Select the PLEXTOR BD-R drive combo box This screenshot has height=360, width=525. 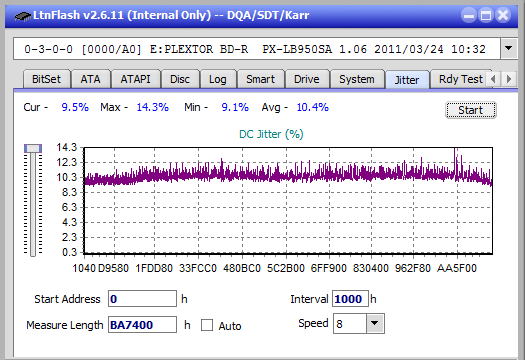click(x=257, y=49)
